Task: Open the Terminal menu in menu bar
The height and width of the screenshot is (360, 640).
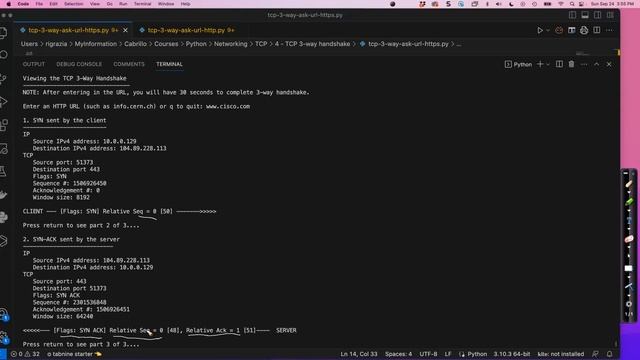Action: (x=142, y=4)
